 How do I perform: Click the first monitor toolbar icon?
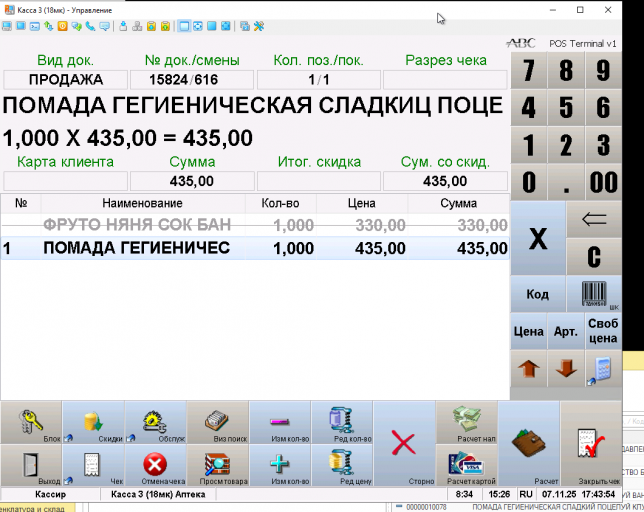pyautogui.click(x=7, y=26)
